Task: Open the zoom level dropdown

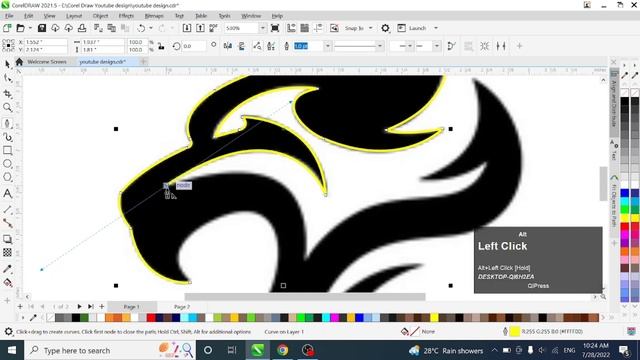Action: tap(262, 28)
